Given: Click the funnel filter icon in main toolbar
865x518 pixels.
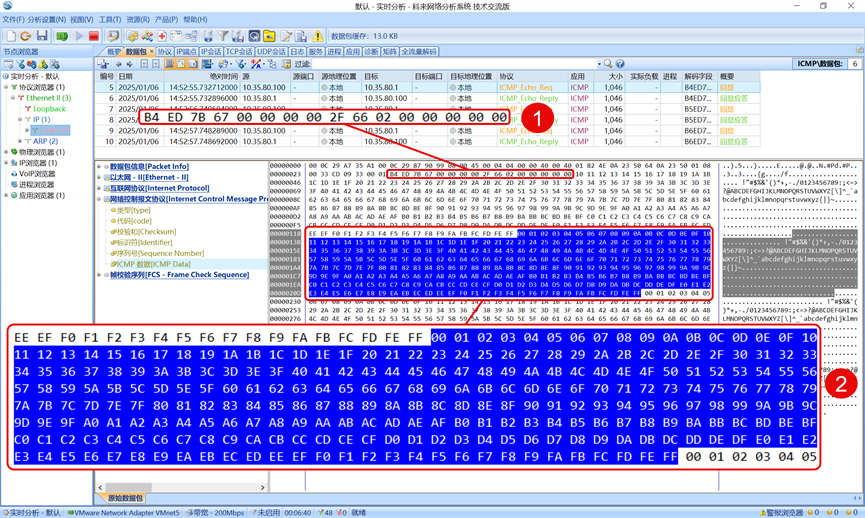Looking at the screenshot, I should tap(222, 36).
